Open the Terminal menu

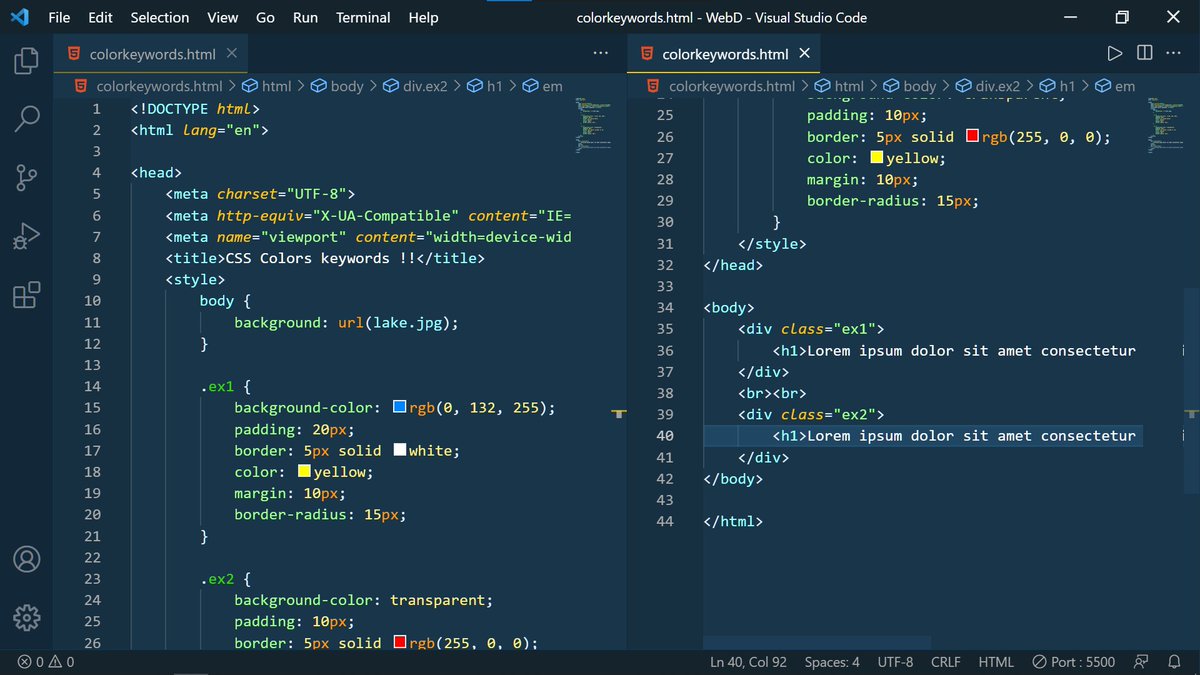[363, 17]
